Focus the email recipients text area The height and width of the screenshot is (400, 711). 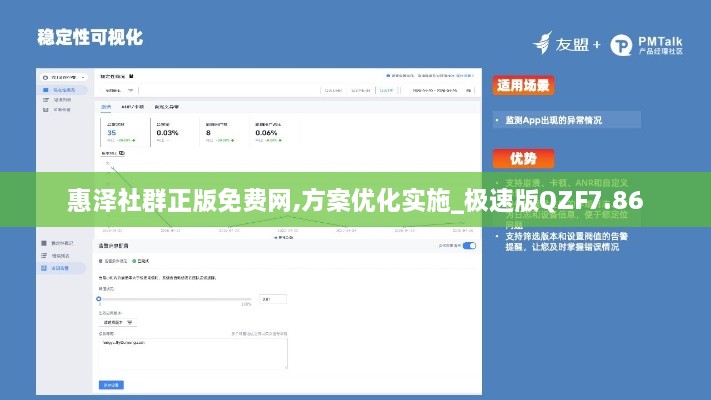coord(193,353)
